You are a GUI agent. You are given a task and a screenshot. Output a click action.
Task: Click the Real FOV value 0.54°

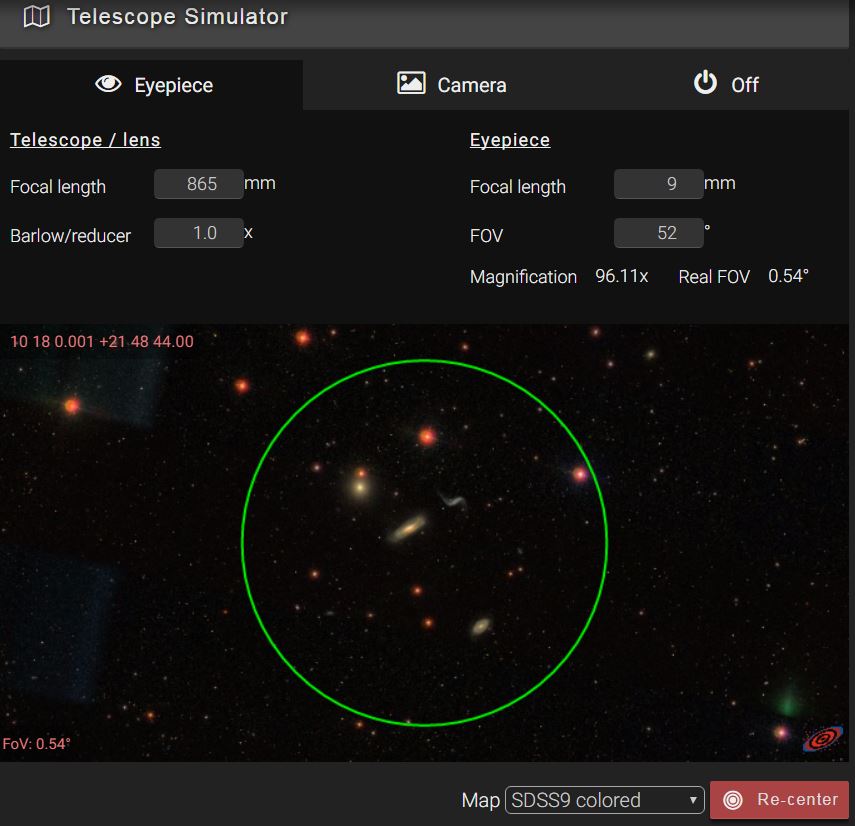pyautogui.click(x=788, y=276)
